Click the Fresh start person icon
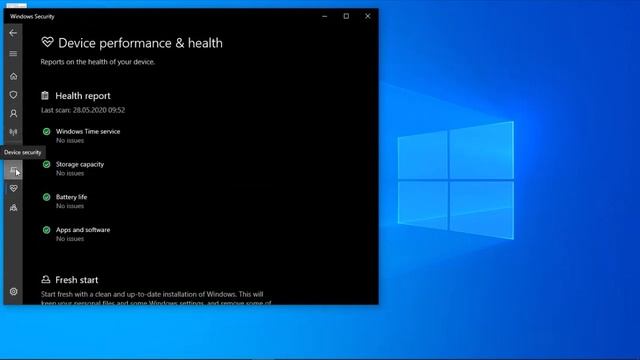 [46, 280]
